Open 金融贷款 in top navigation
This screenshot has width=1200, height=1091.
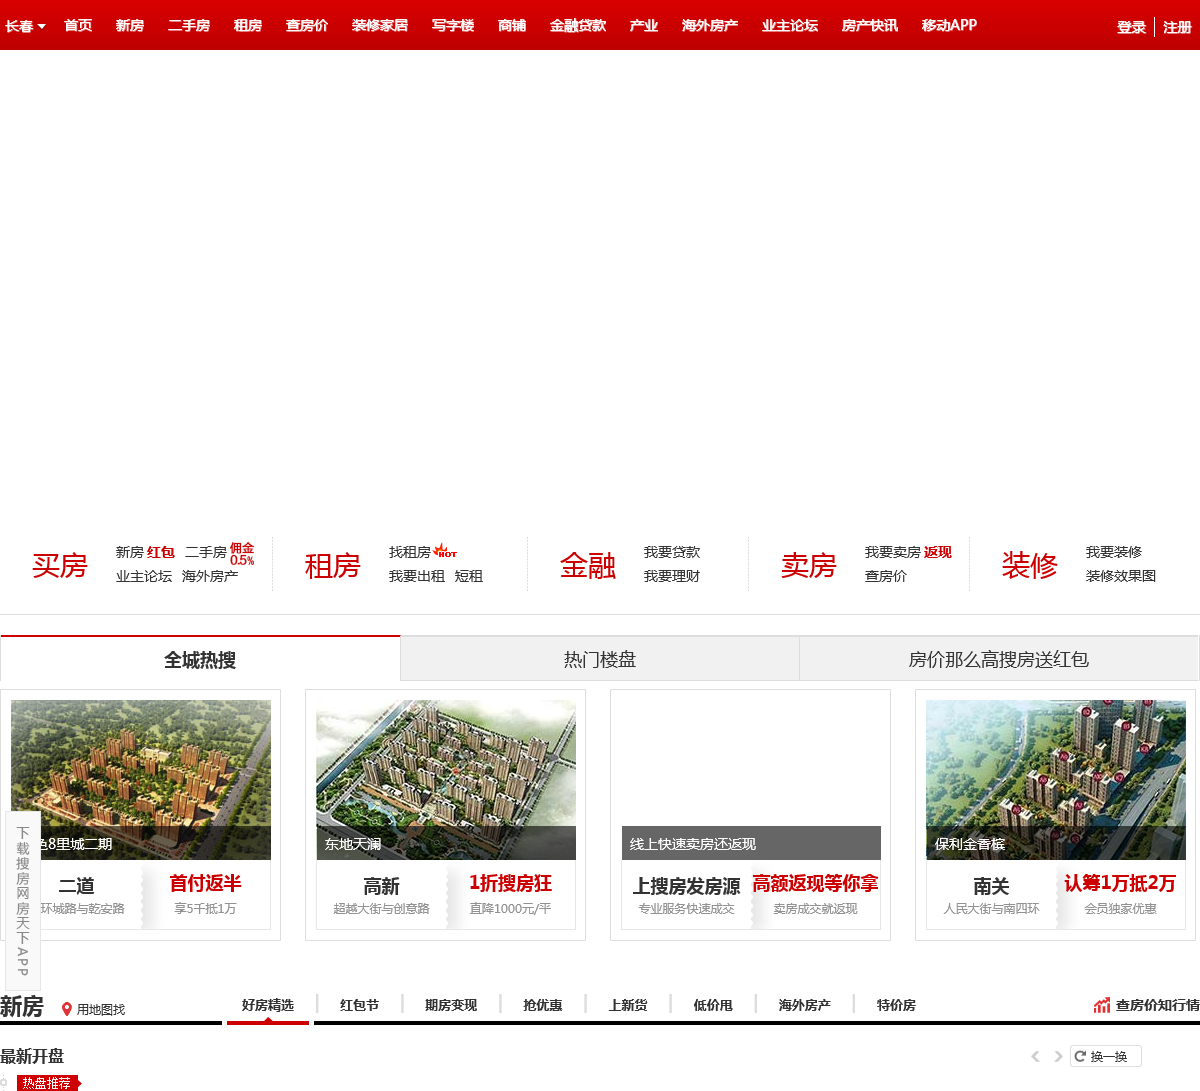[578, 26]
